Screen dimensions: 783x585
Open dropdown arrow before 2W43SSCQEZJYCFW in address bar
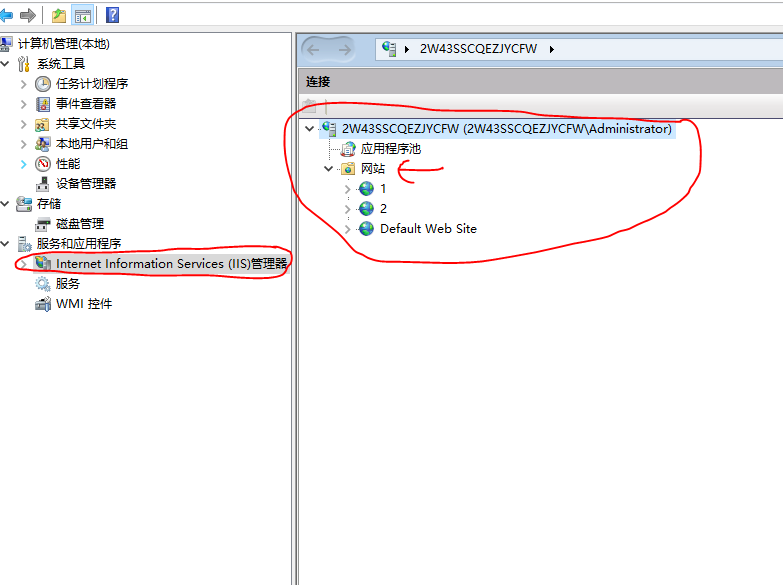407,49
